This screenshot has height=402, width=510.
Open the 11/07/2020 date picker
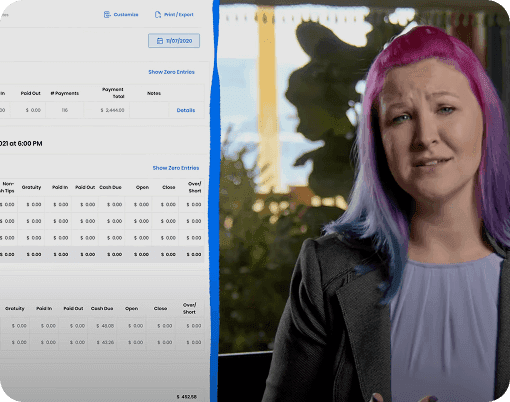[174, 41]
